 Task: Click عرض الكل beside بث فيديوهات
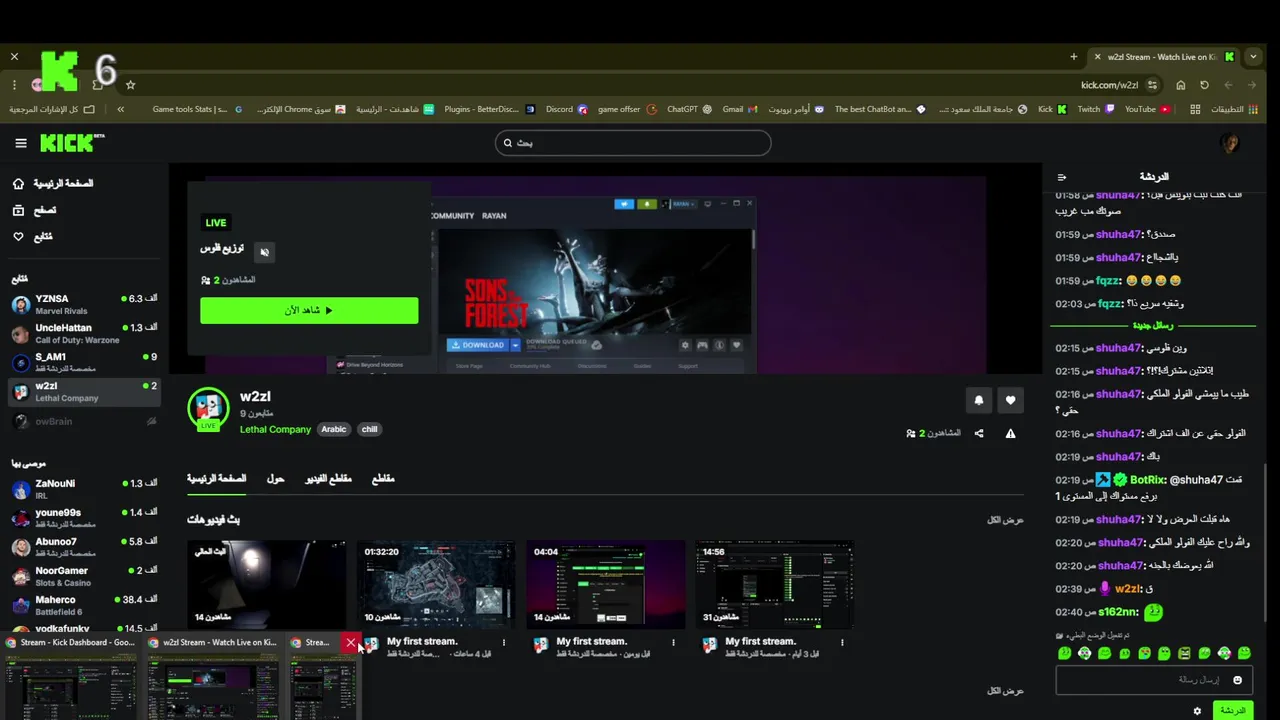(1005, 520)
